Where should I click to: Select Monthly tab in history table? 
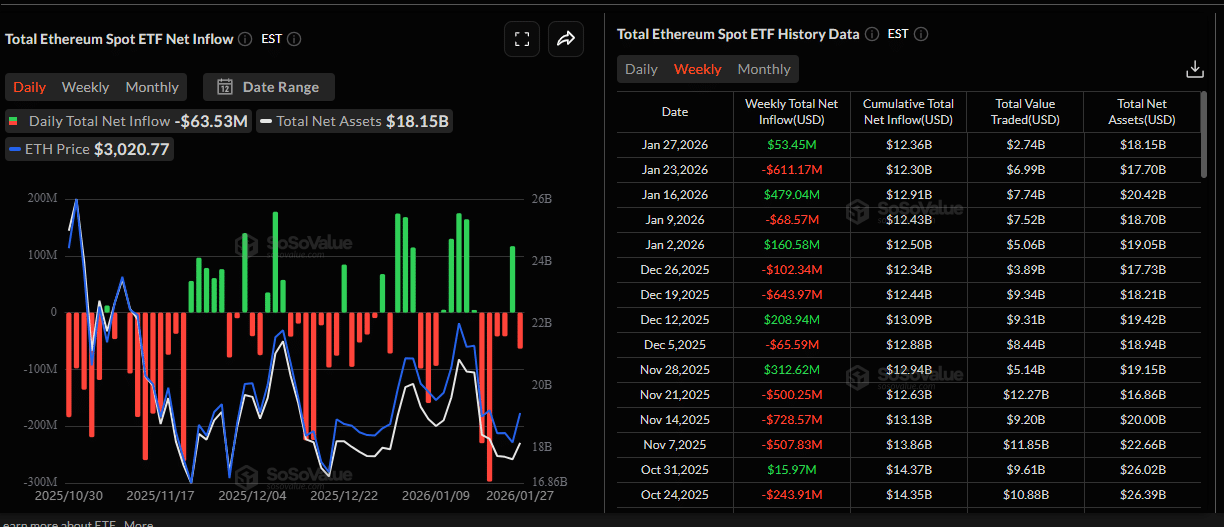[764, 69]
